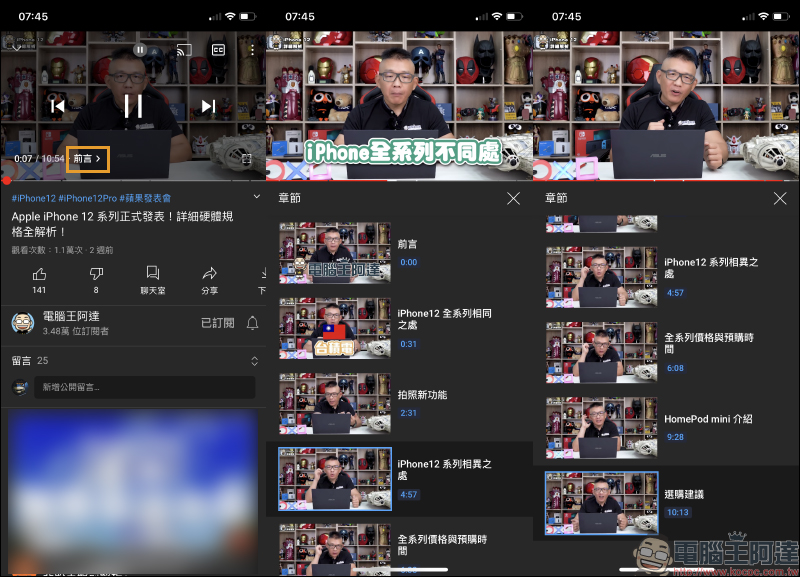Expand the video description arrow
Image resolution: width=800 pixels, height=577 pixels.
[x=257, y=197]
